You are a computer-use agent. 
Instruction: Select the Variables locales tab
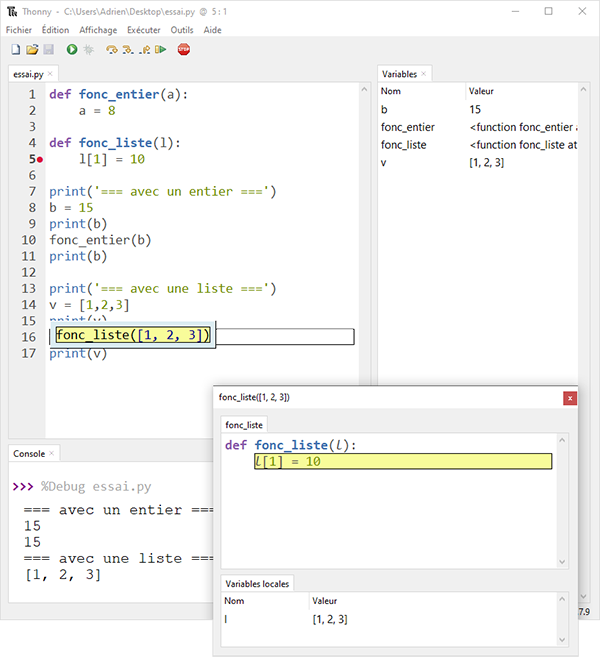[258, 583]
